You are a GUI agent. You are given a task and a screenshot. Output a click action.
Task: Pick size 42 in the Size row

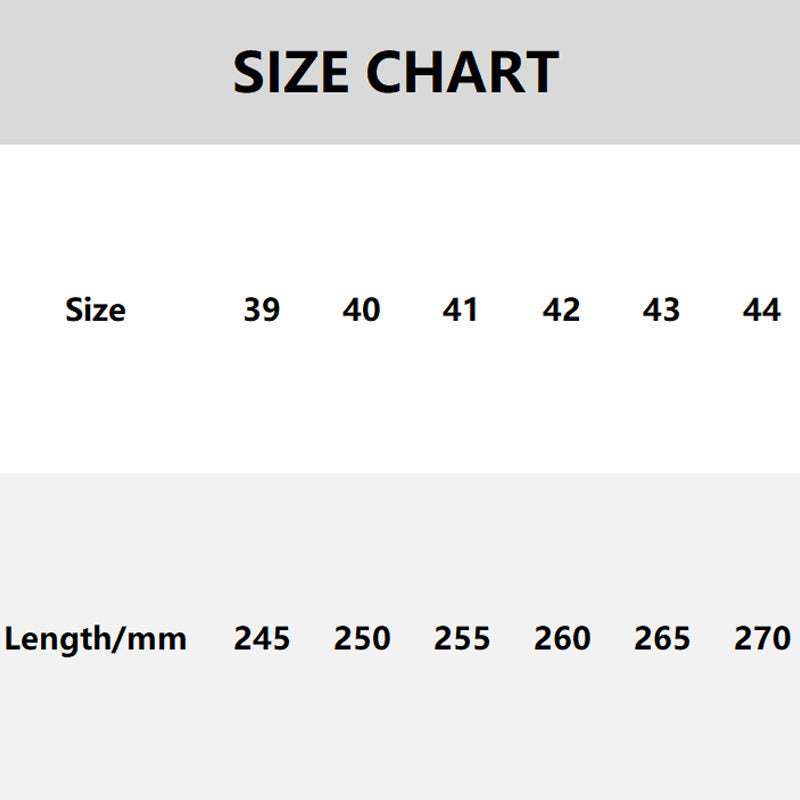pos(561,310)
